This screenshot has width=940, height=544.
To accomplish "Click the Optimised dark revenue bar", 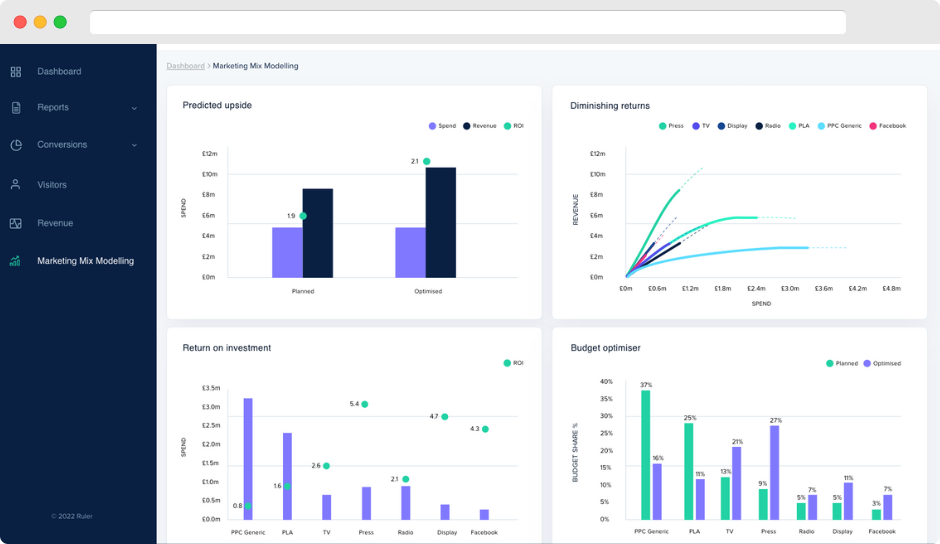I will point(441,223).
